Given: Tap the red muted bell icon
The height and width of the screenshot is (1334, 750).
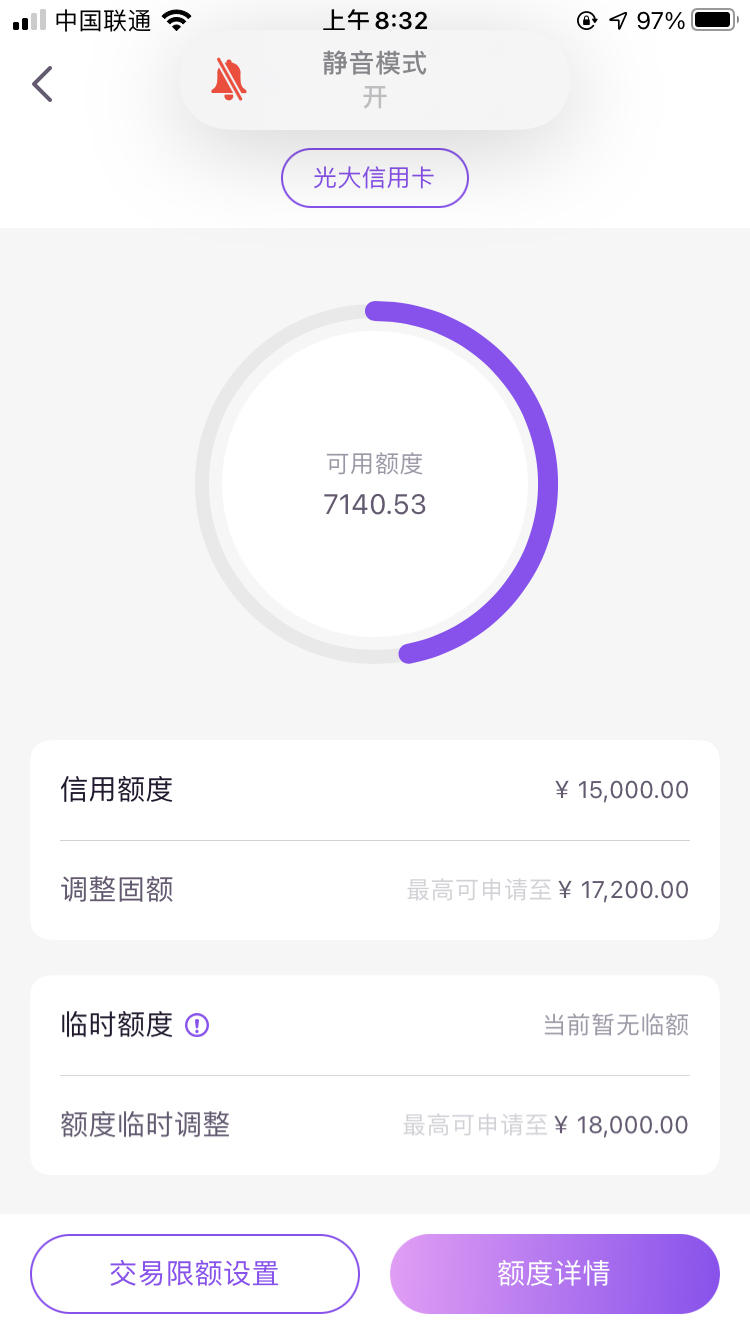Looking at the screenshot, I should (229, 79).
